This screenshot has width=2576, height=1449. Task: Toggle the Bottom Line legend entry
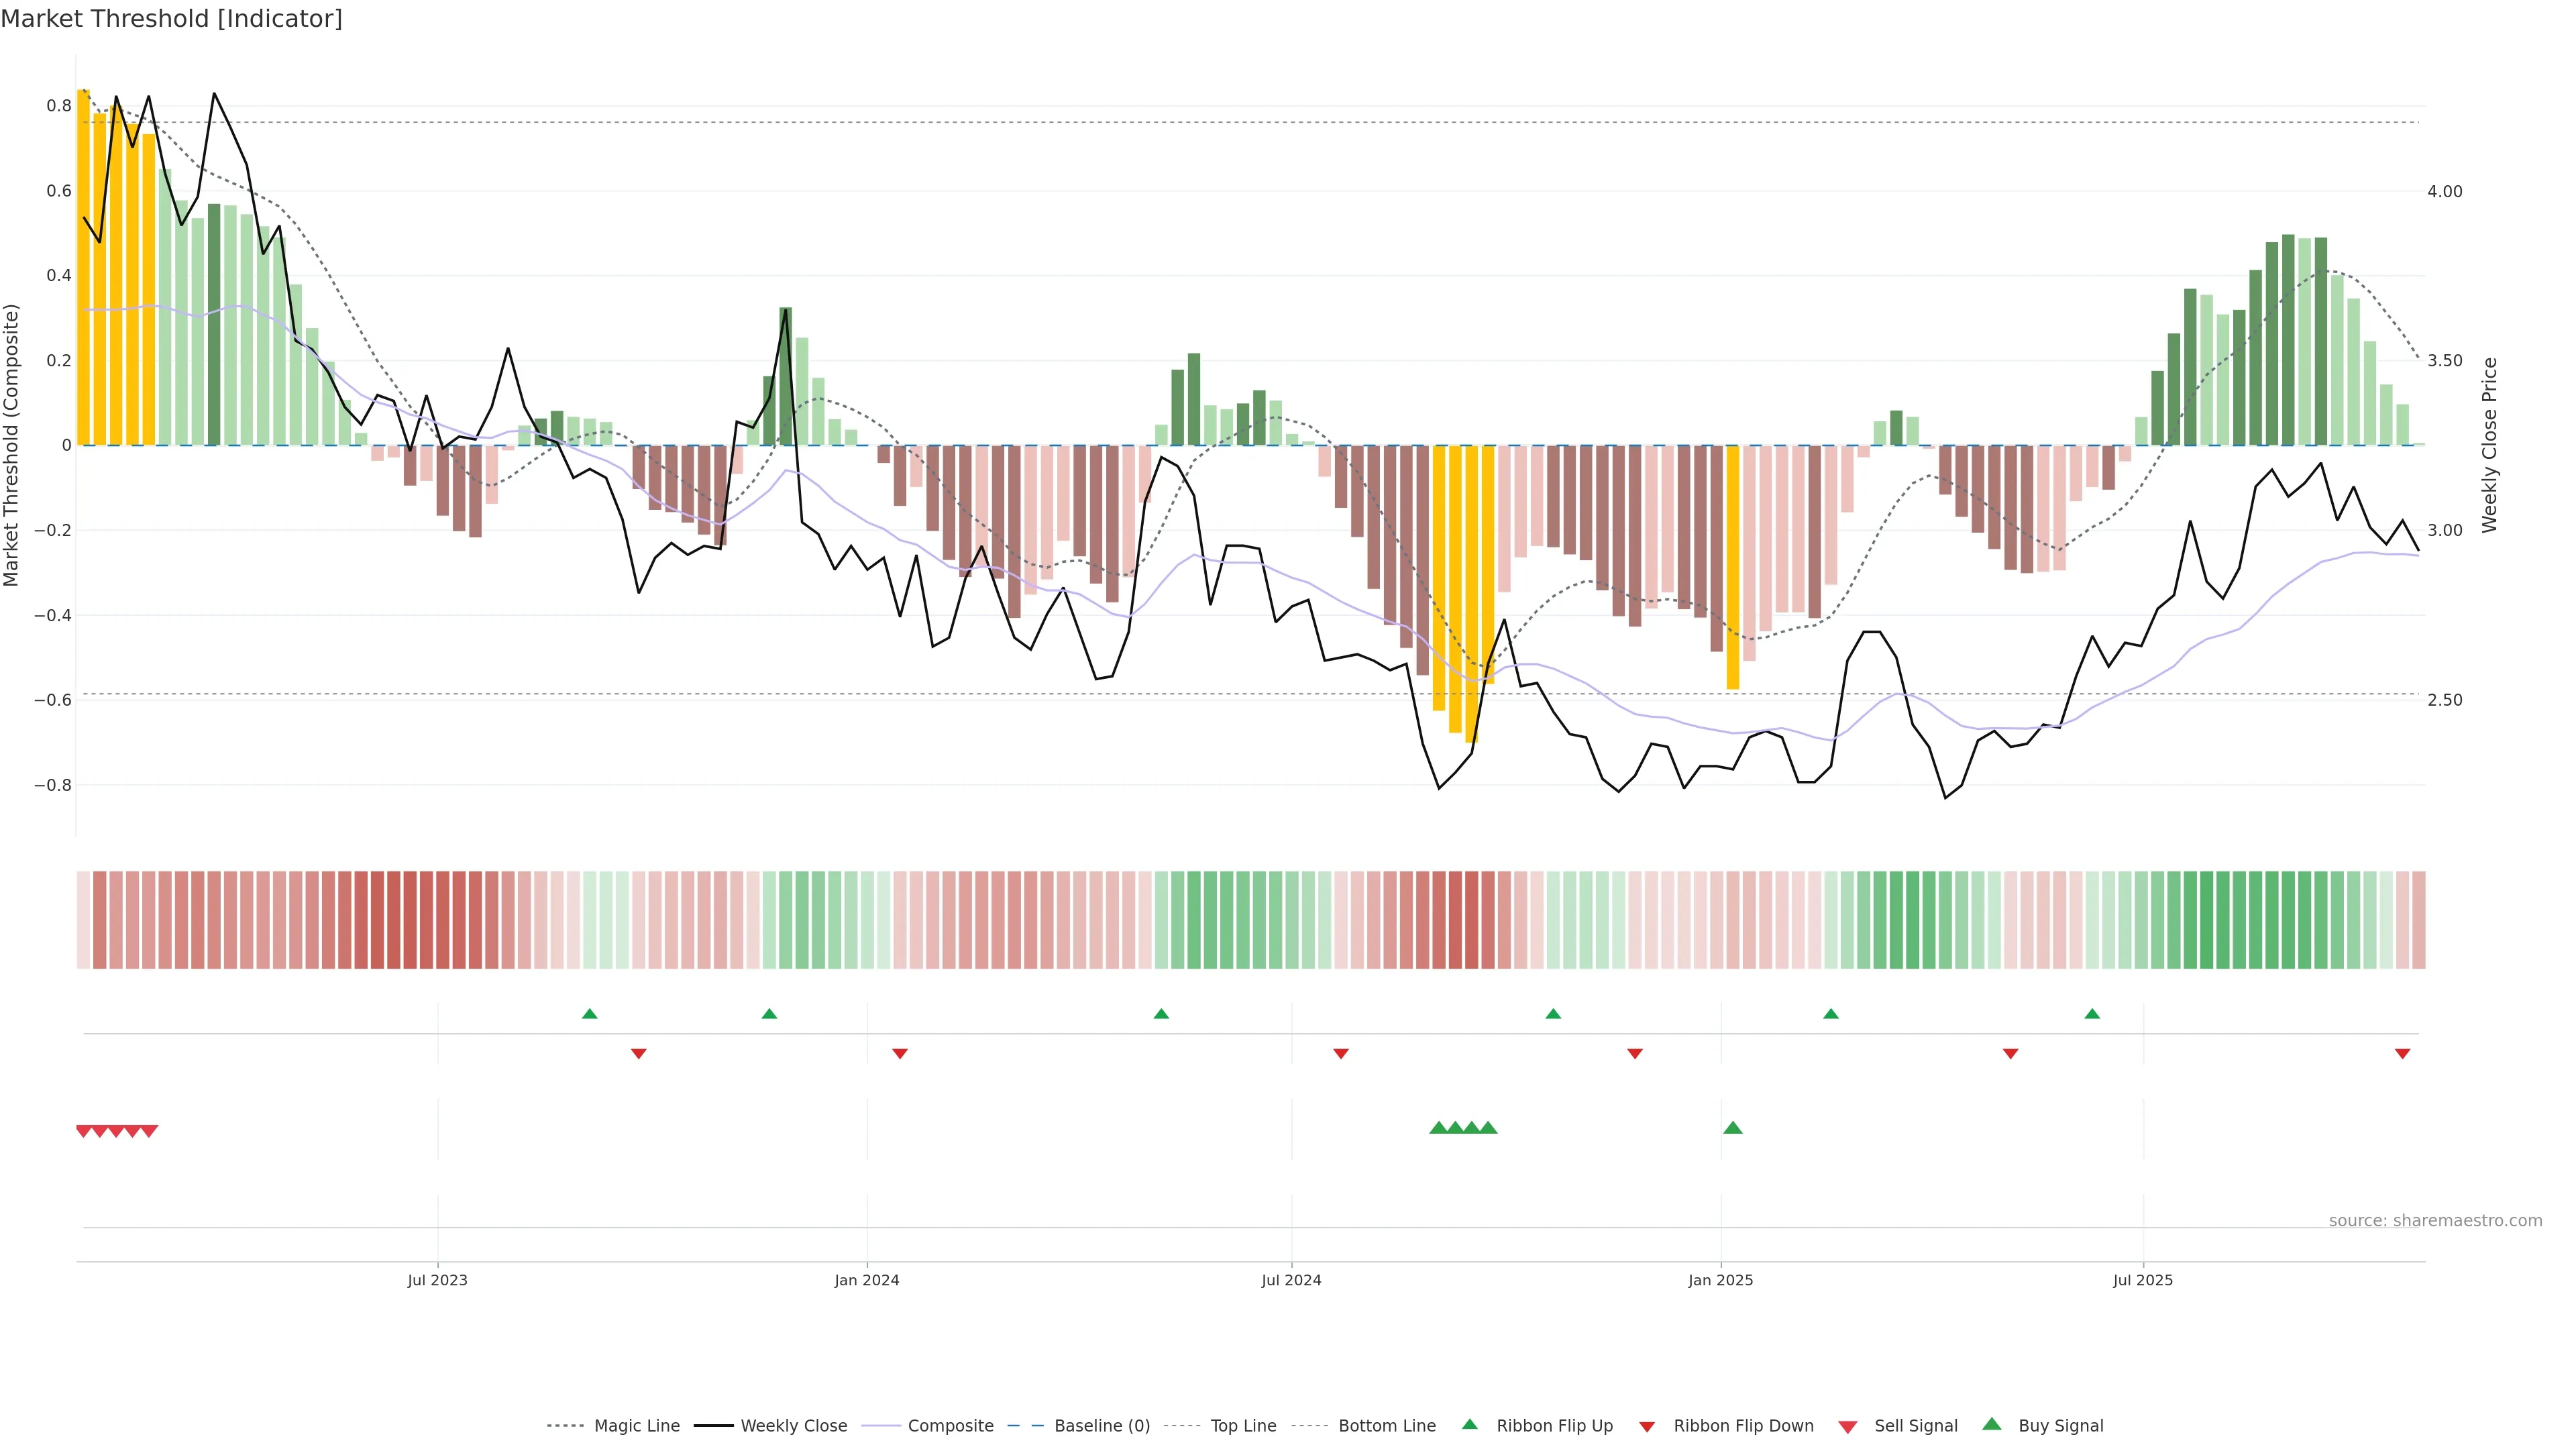[1386, 1426]
